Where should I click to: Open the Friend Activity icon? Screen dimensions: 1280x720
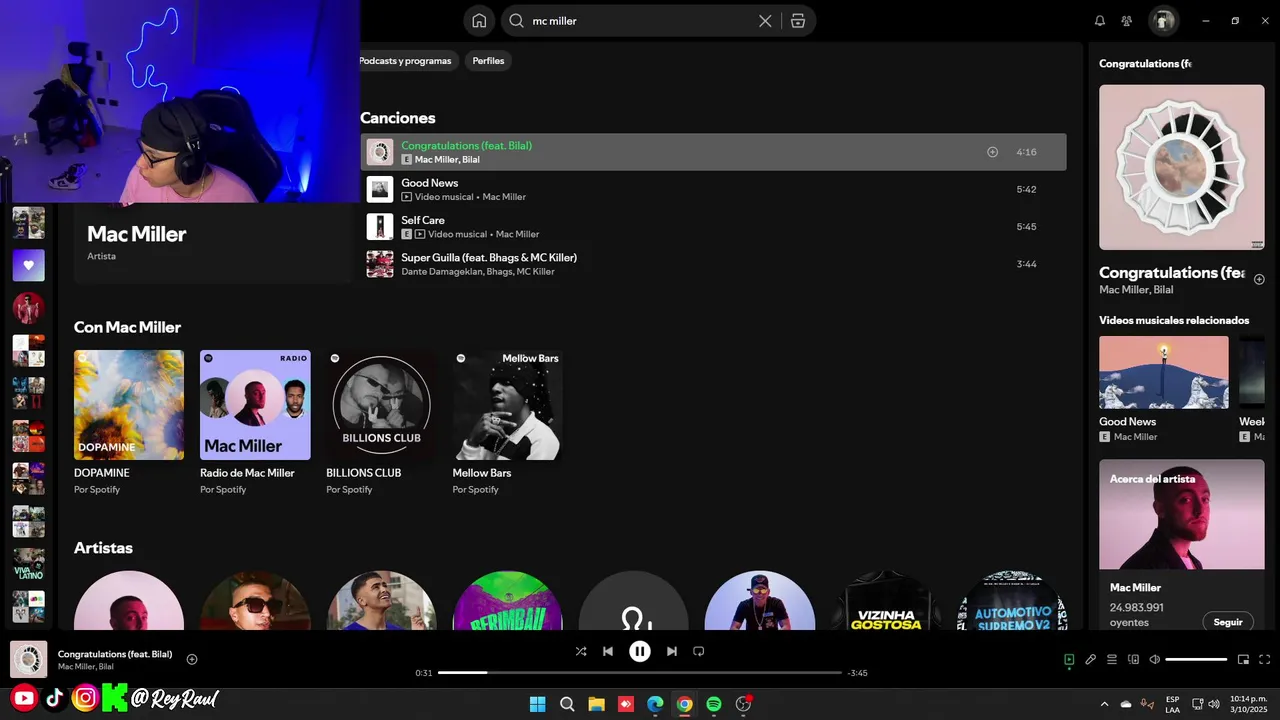[x=1127, y=21]
